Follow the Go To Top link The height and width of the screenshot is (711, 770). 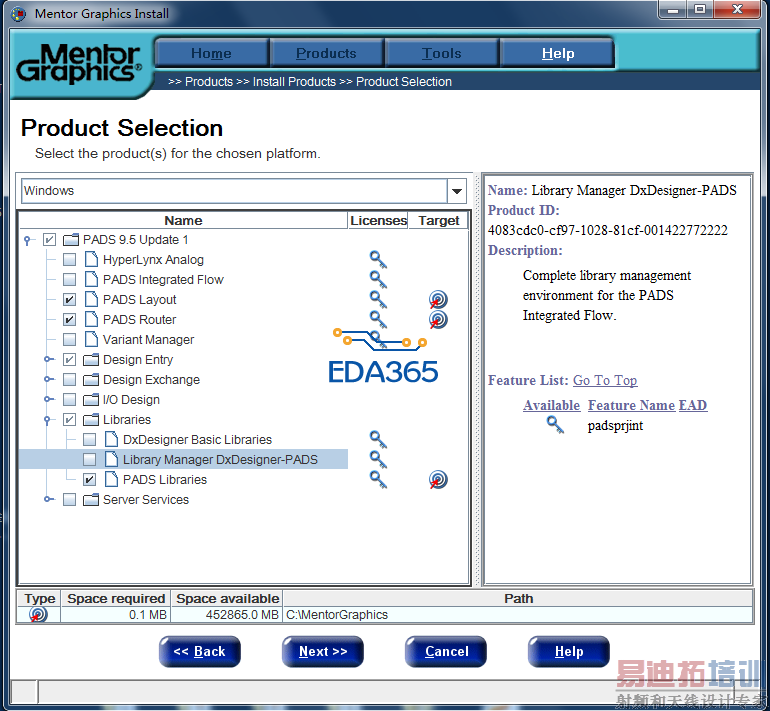pos(605,381)
